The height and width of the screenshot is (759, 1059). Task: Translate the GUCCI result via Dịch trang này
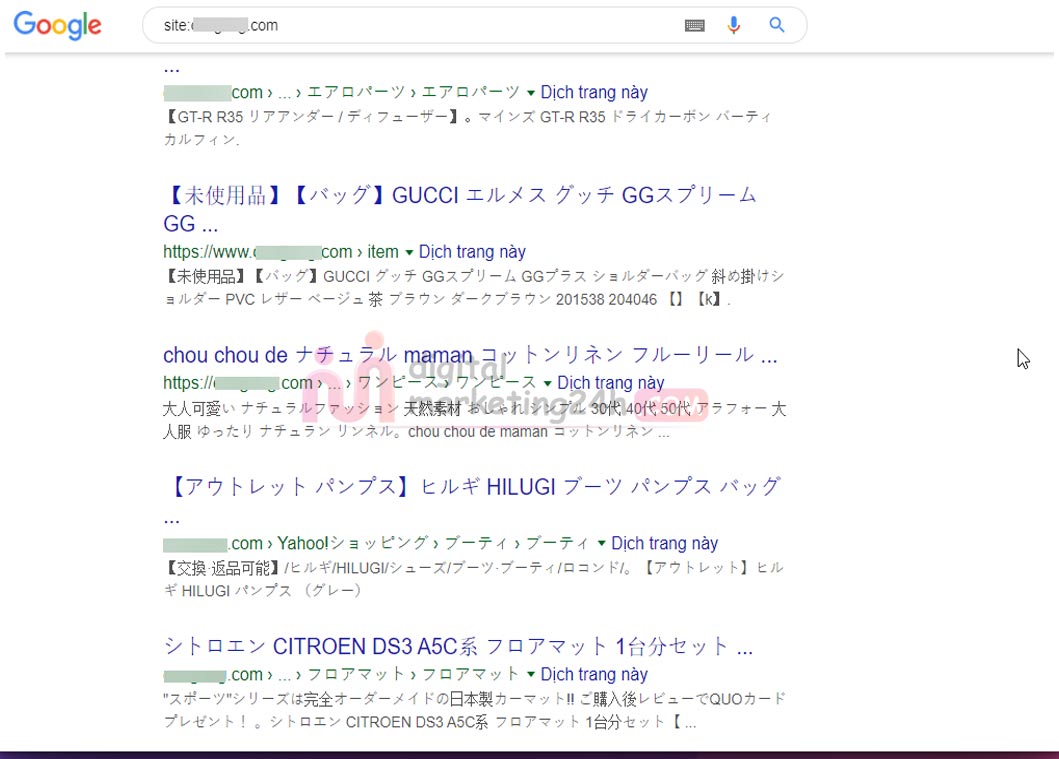472,252
